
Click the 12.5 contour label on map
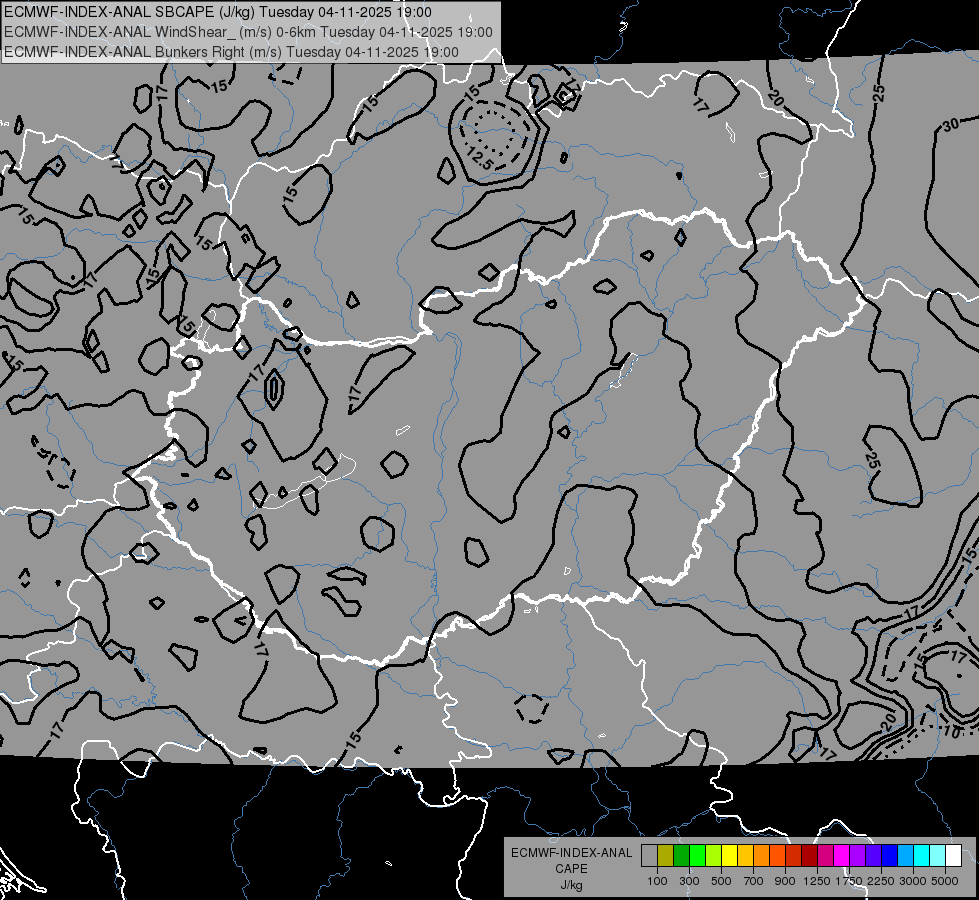480,161
